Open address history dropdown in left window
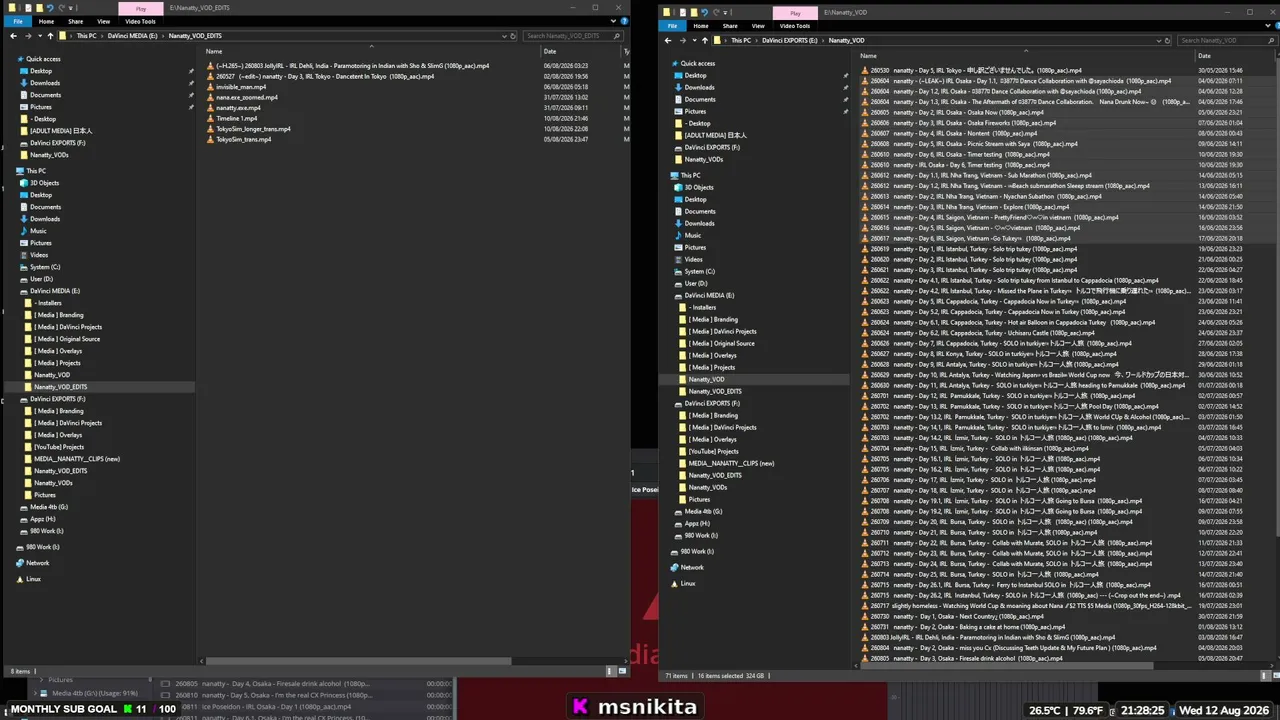Viewport: 1280px width, 720px height. click(503, 36)
